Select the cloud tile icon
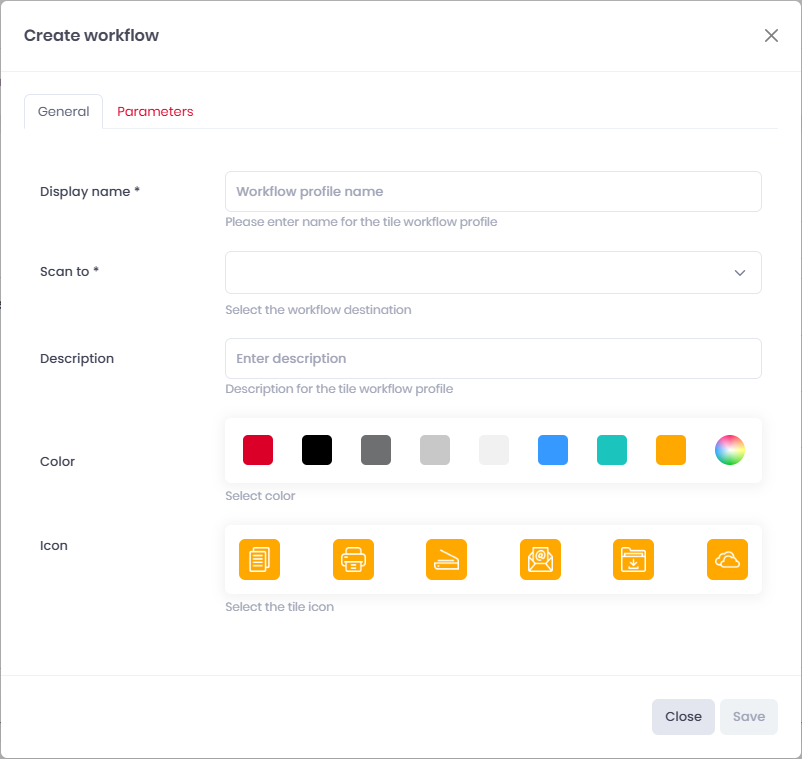The image size is (802, 759). tap(727, 559)
